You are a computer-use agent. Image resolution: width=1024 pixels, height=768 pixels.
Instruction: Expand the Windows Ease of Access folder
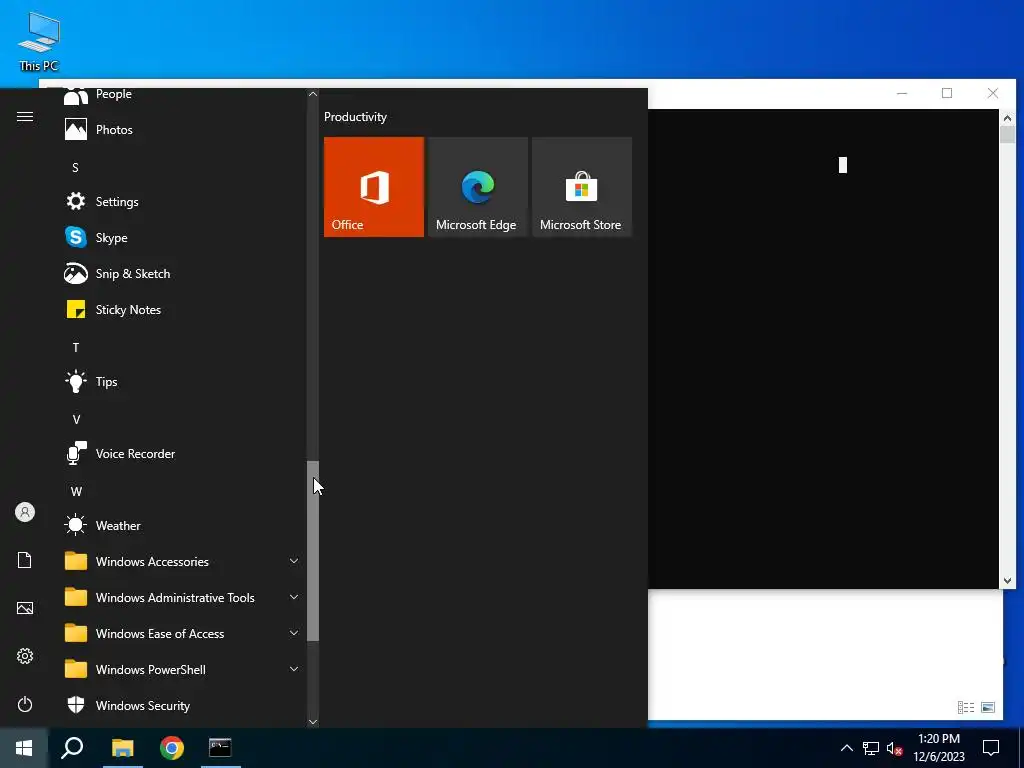point(180,633)
